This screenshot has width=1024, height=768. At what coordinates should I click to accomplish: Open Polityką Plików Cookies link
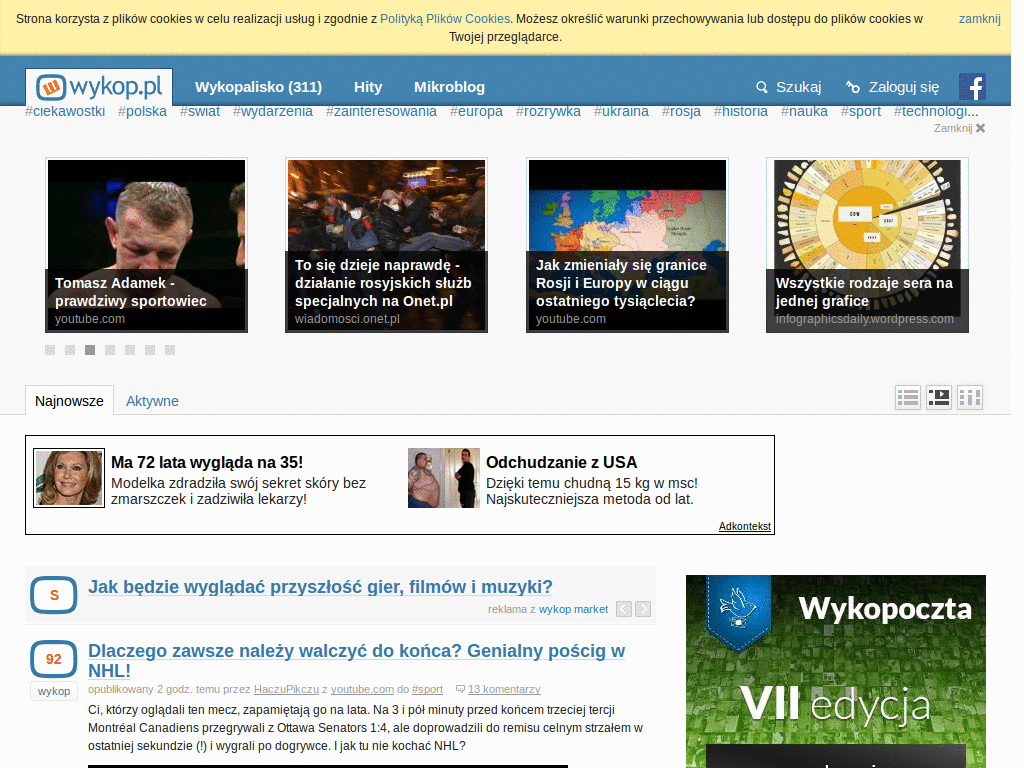pyautogui.click(x=445, y=19)
